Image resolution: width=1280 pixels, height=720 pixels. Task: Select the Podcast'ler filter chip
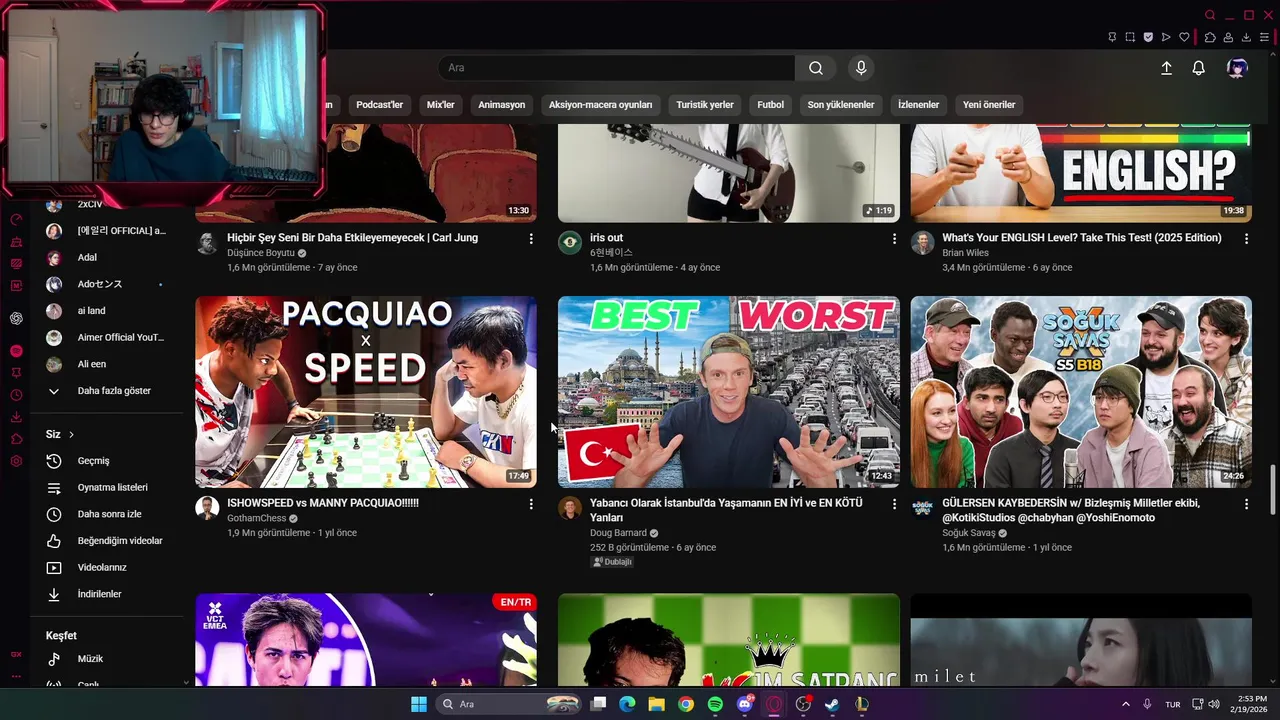[380, 105]
